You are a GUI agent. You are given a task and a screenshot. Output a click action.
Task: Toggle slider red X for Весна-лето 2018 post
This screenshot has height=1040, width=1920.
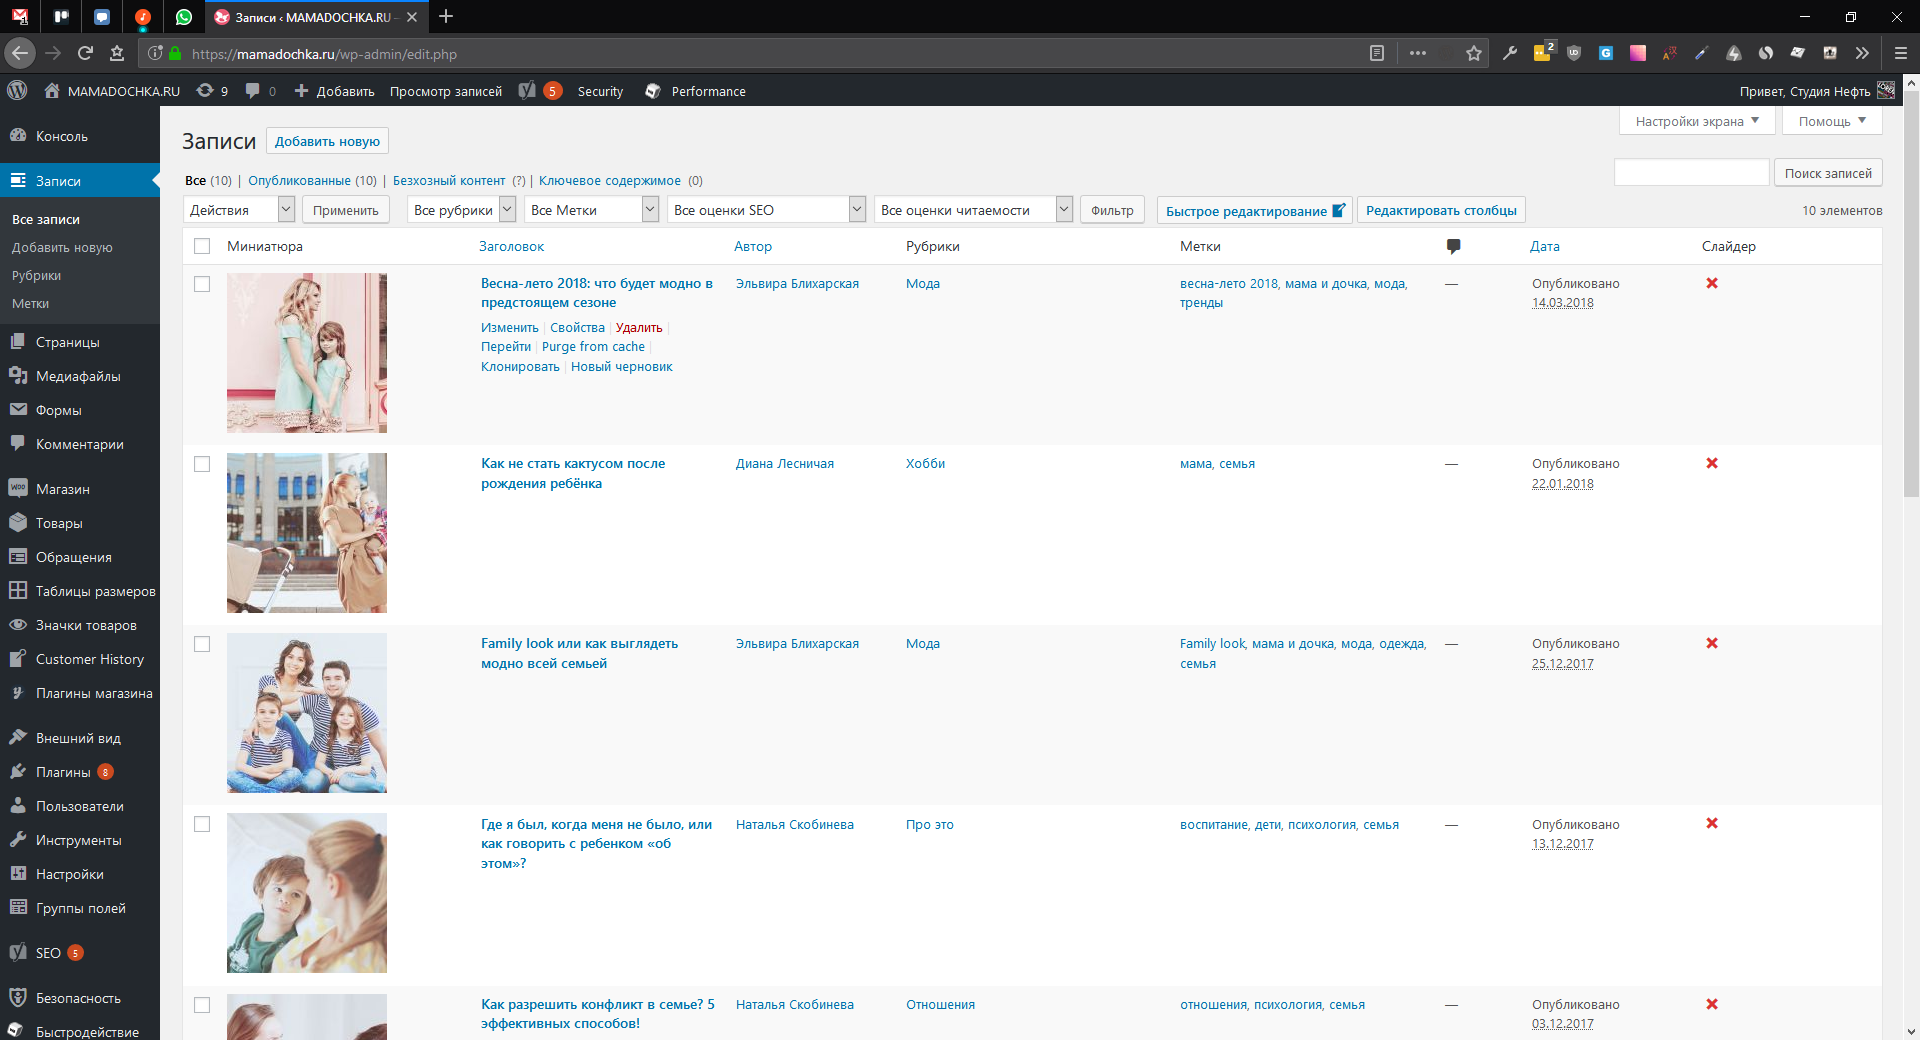point(1711,283)
